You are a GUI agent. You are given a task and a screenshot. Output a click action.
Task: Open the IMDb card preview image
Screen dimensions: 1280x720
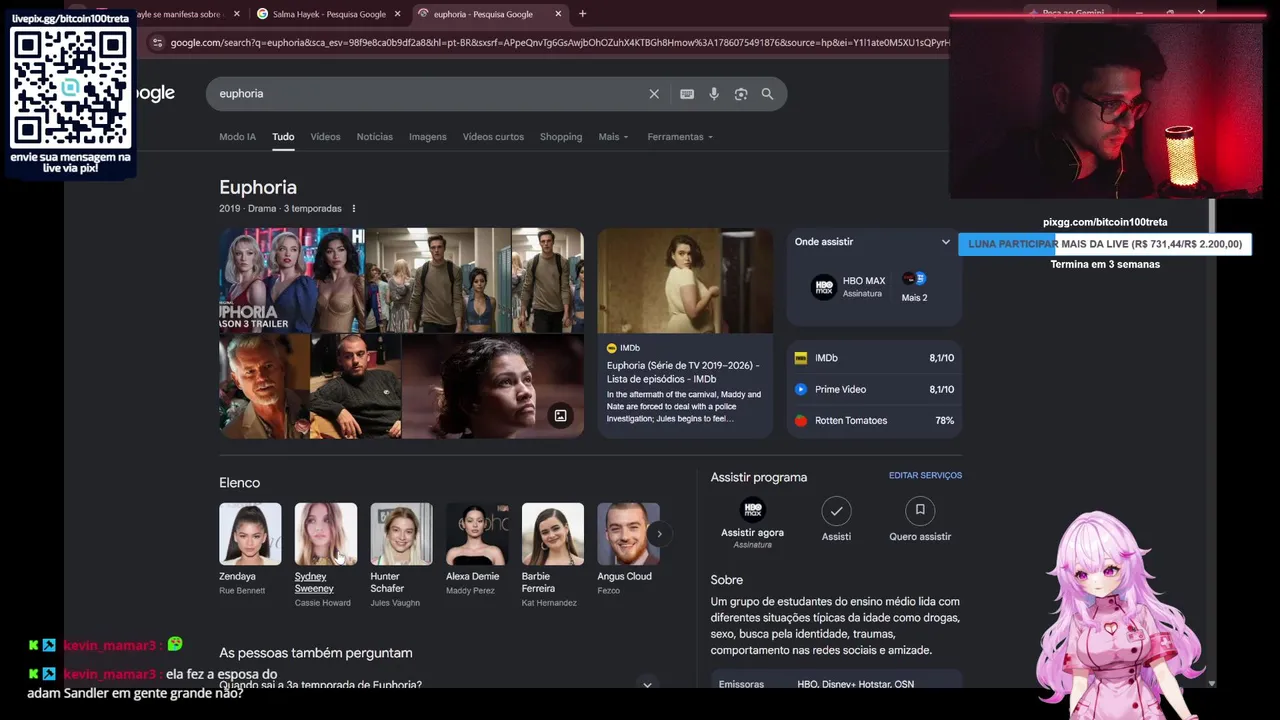point(685,281)
